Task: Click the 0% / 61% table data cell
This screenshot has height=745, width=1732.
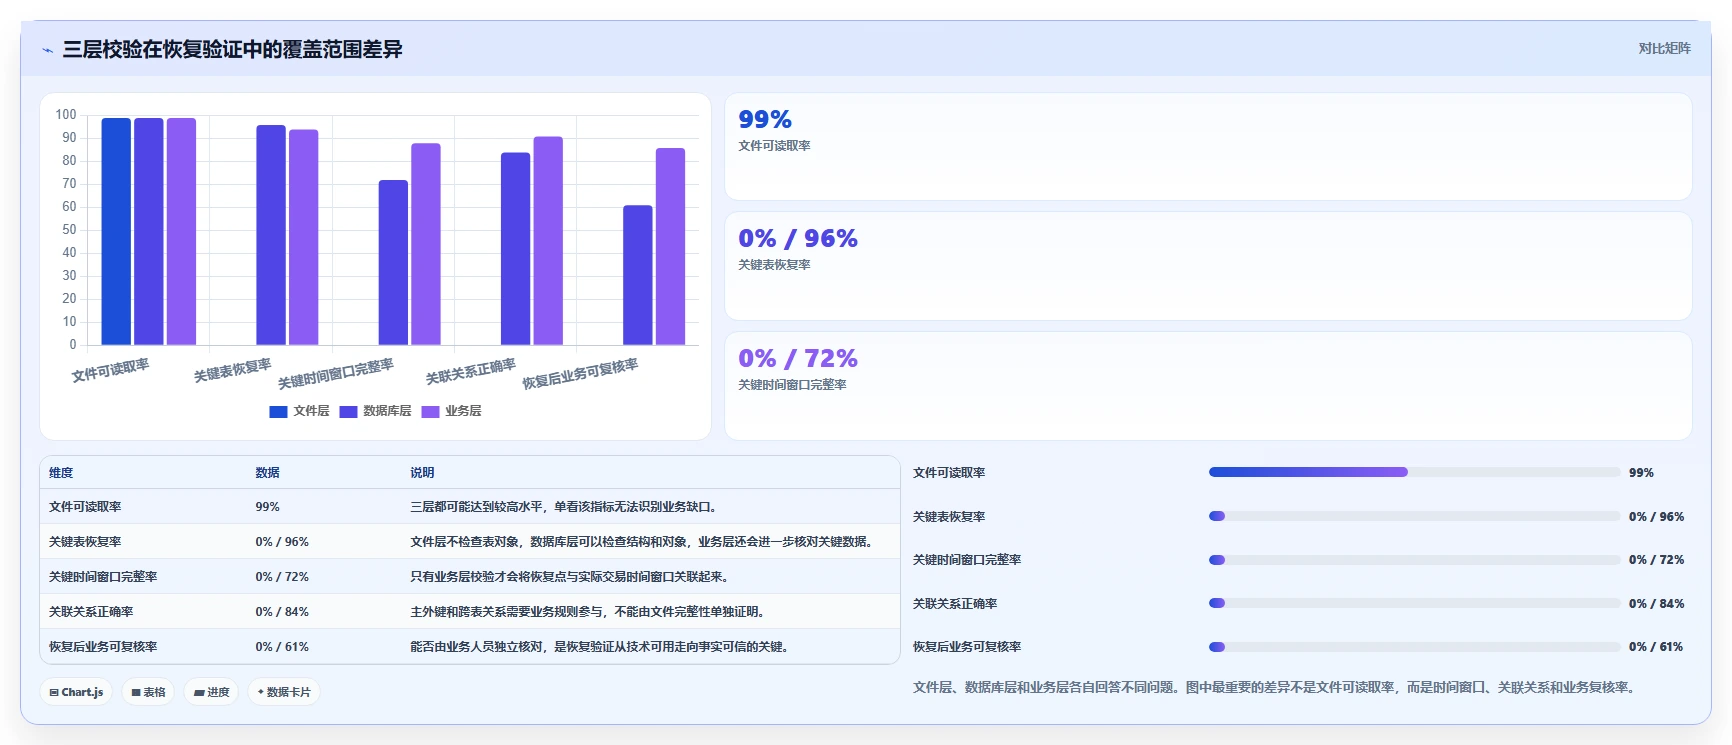Action: click(282, 647)
